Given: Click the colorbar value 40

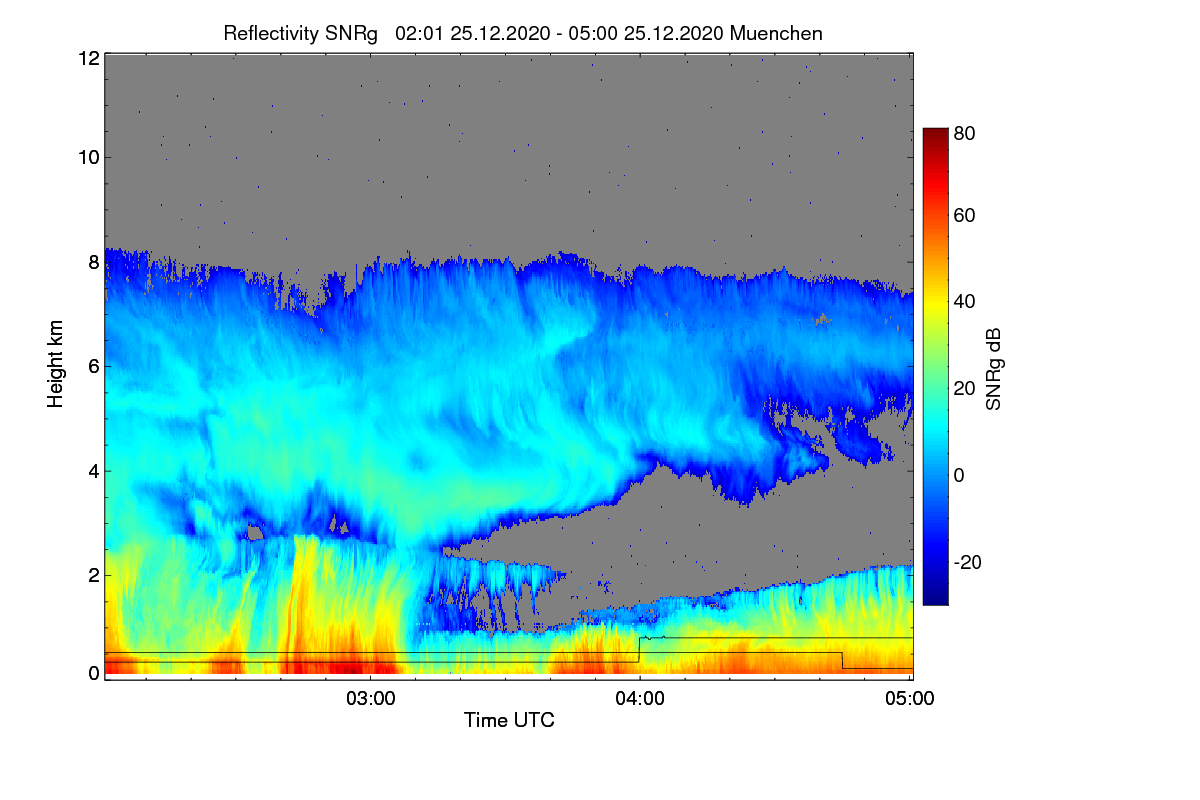Looking at the screenshot, I should point(965,301).
